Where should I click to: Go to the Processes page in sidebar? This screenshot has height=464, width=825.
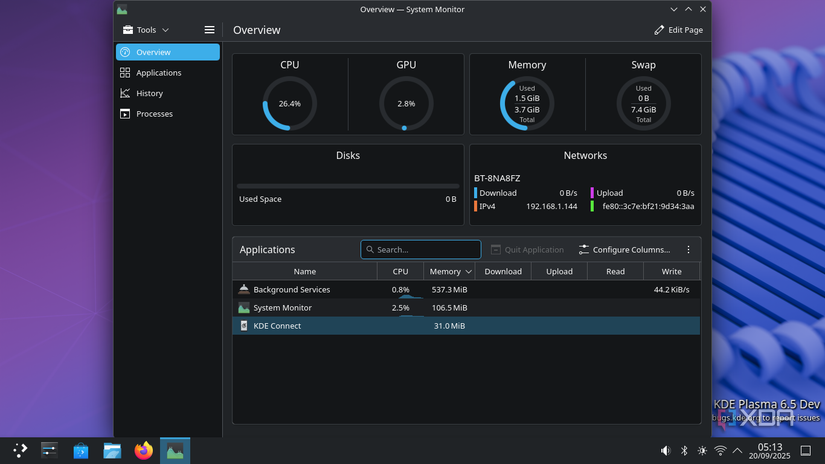pos(168,114)
